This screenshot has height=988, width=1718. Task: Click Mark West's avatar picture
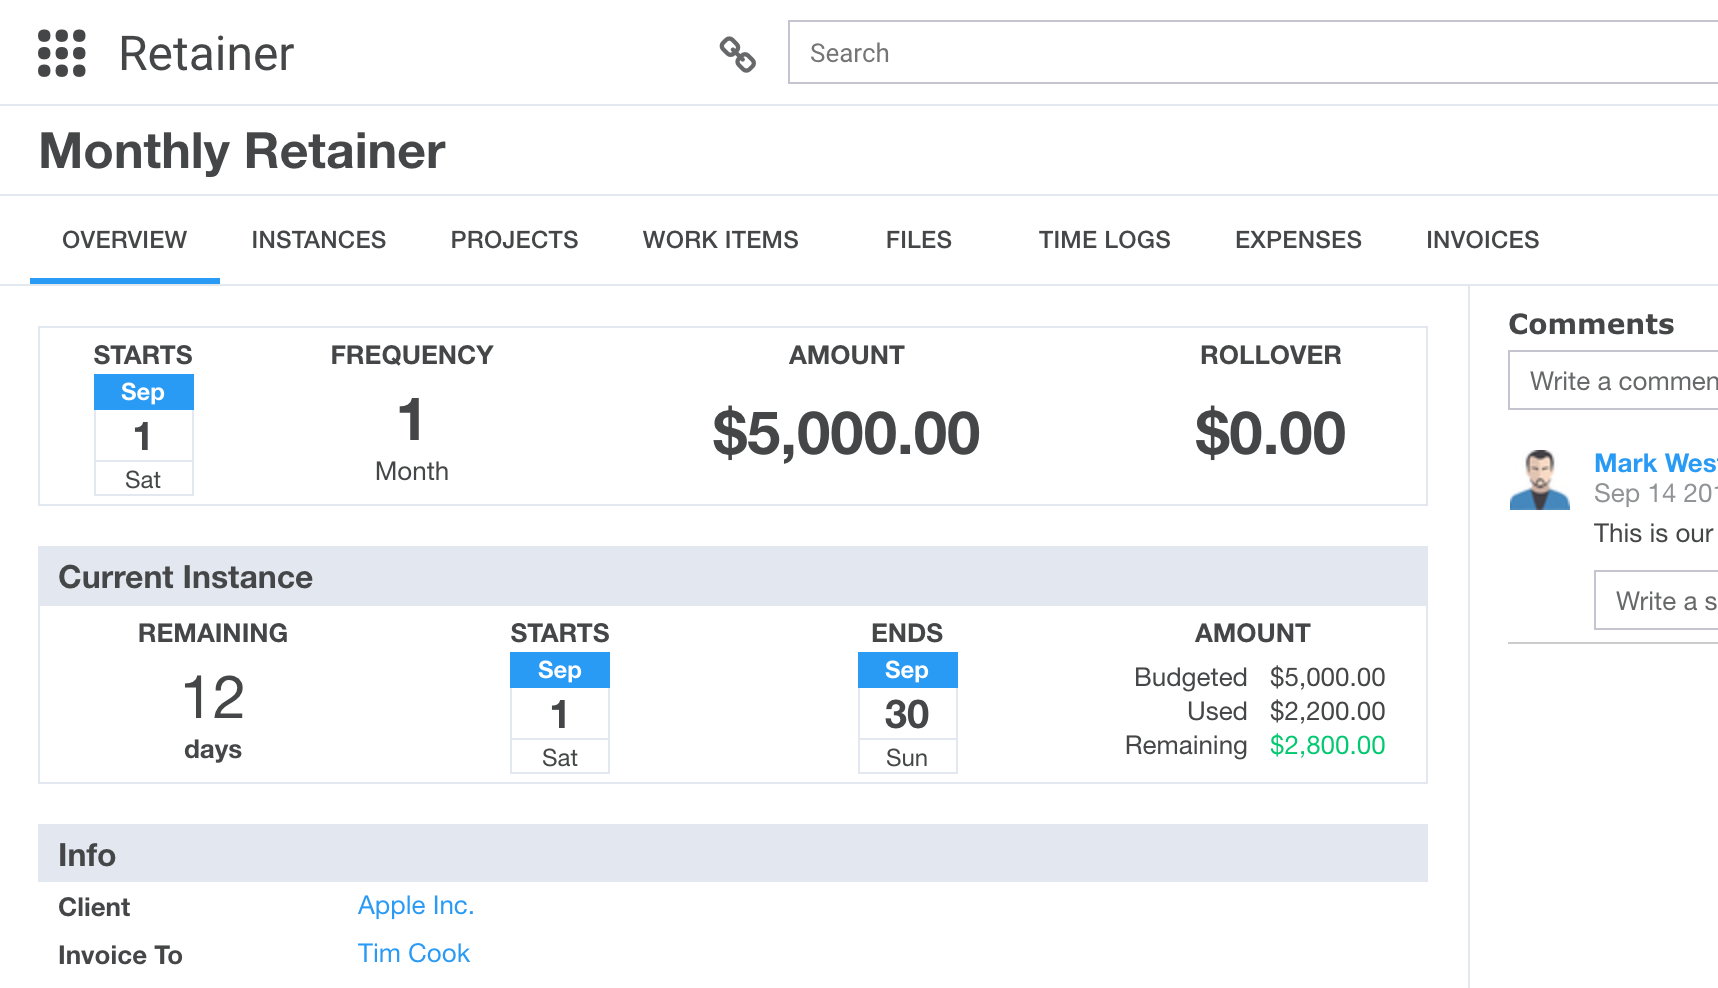[1539, 481]
